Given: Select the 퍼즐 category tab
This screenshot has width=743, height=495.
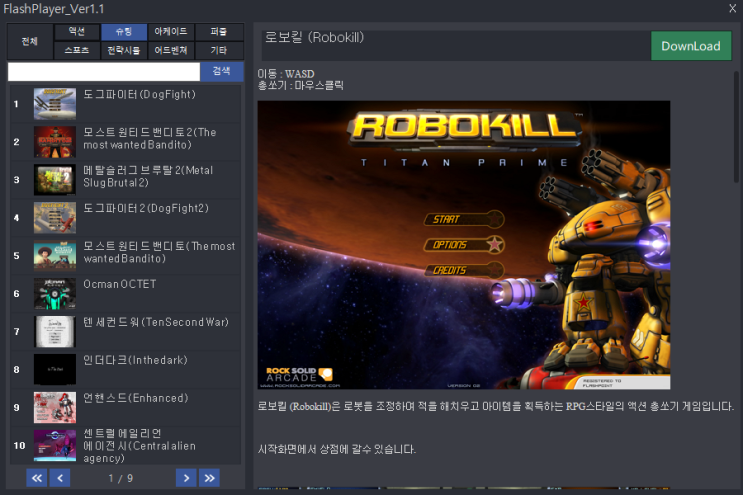Looking at the screenshot, I should (219, 32).
